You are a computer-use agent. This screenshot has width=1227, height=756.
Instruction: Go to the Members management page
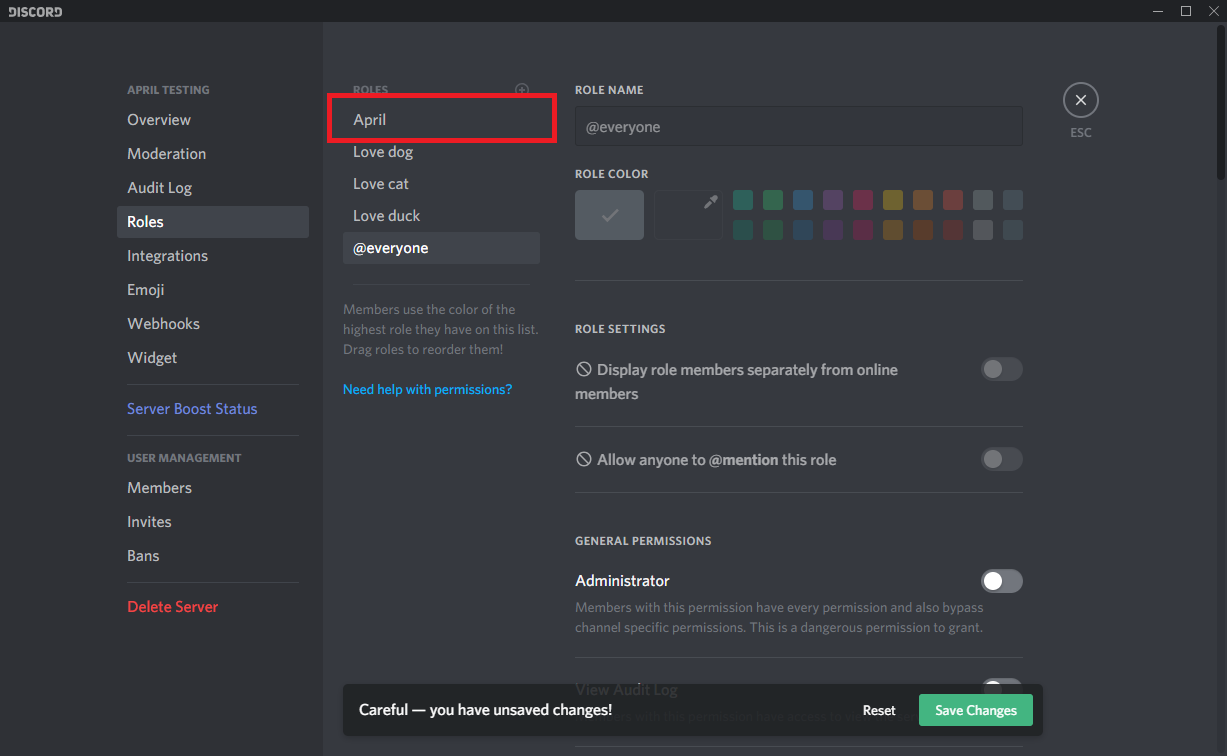click(159, 488)
